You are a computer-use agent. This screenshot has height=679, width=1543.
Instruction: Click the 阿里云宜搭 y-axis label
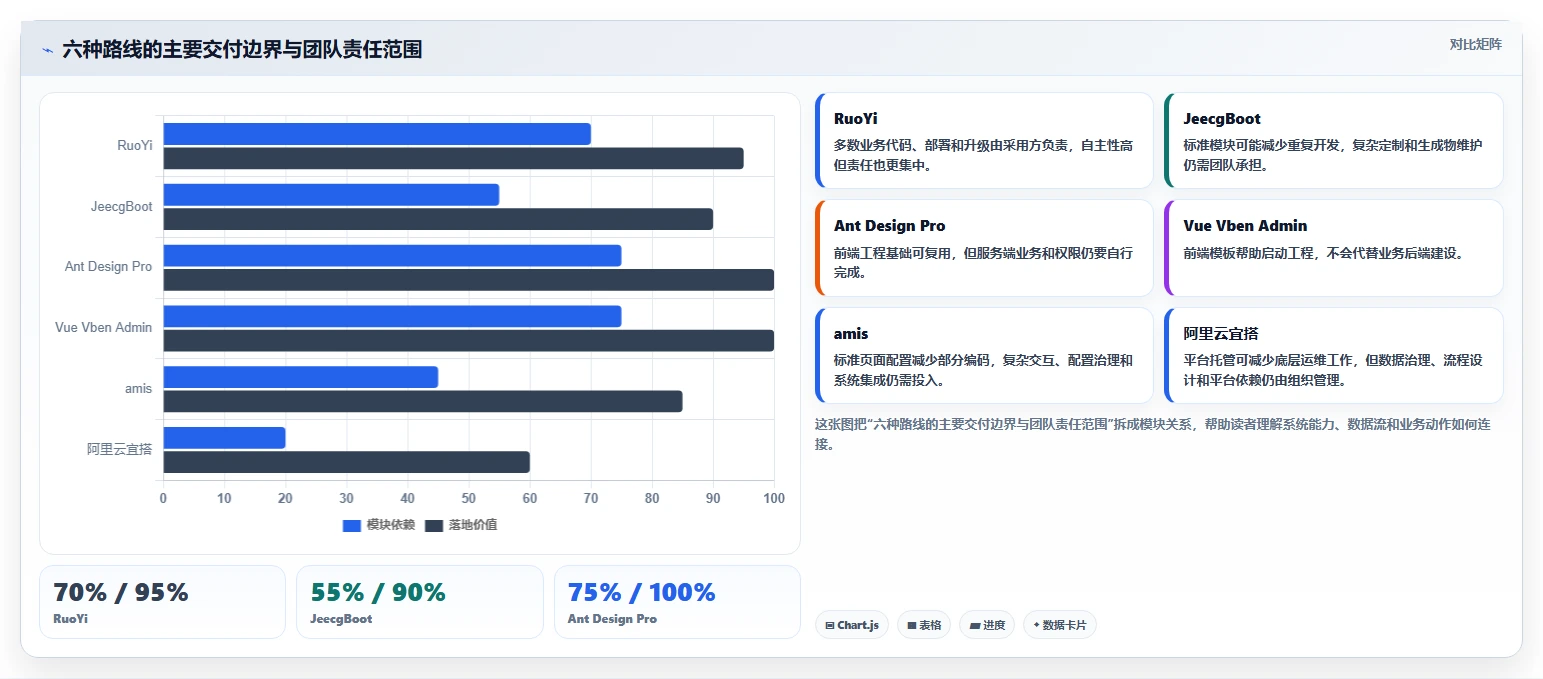pyautogui.click(x=120, y=450)
